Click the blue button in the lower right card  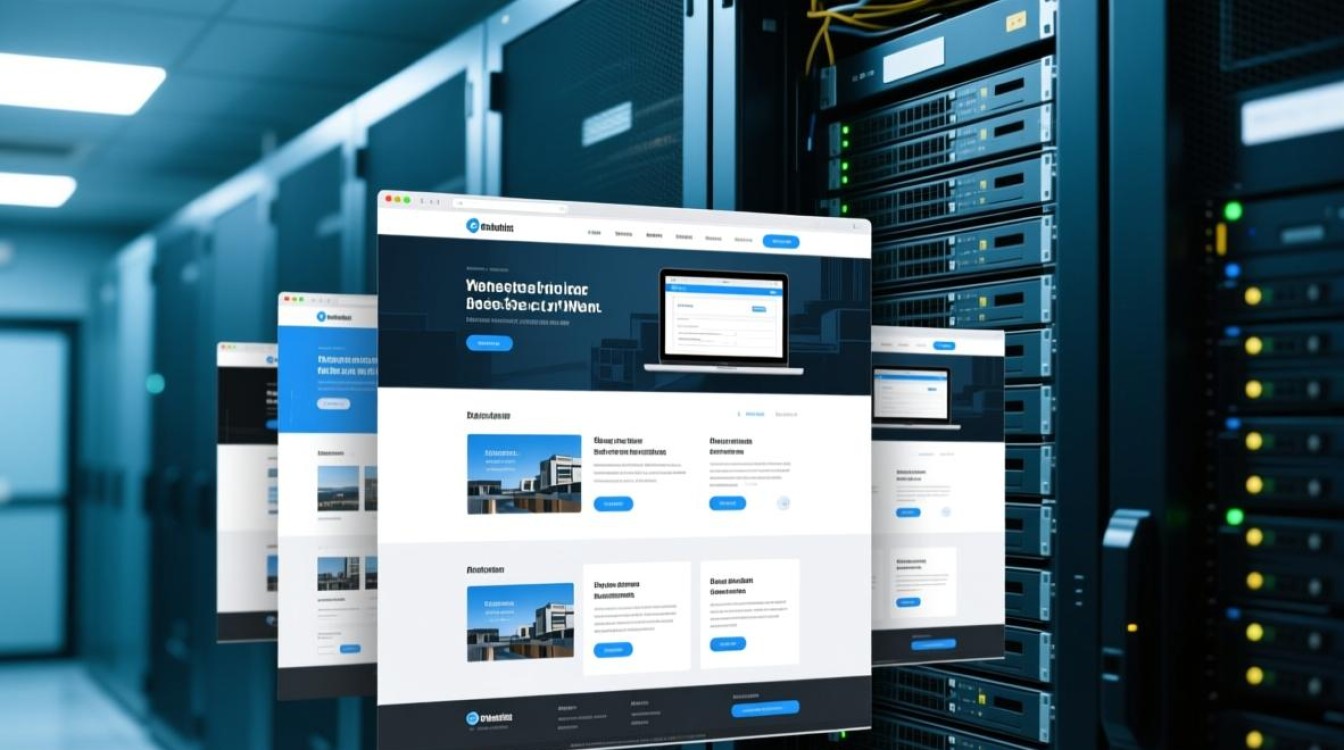[x=727, y=644]
